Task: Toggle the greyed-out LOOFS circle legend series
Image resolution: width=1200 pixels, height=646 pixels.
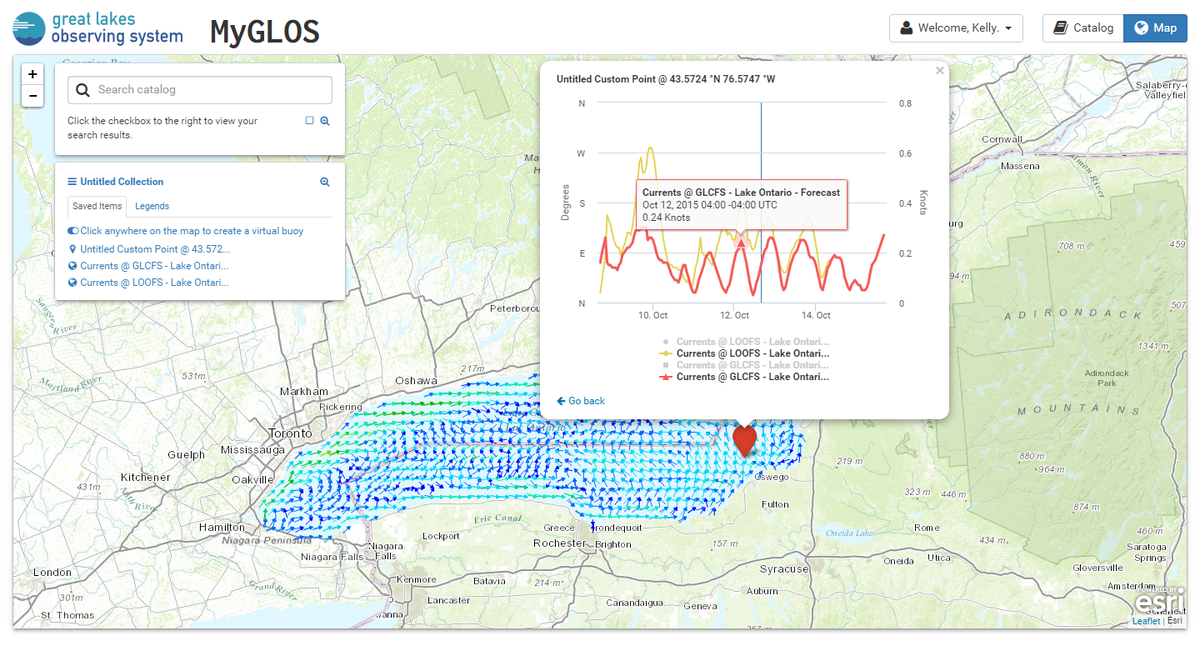Action: [745, 341]
